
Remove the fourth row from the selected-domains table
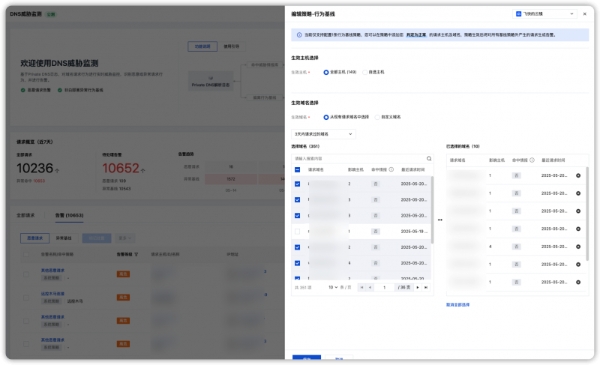578,229
